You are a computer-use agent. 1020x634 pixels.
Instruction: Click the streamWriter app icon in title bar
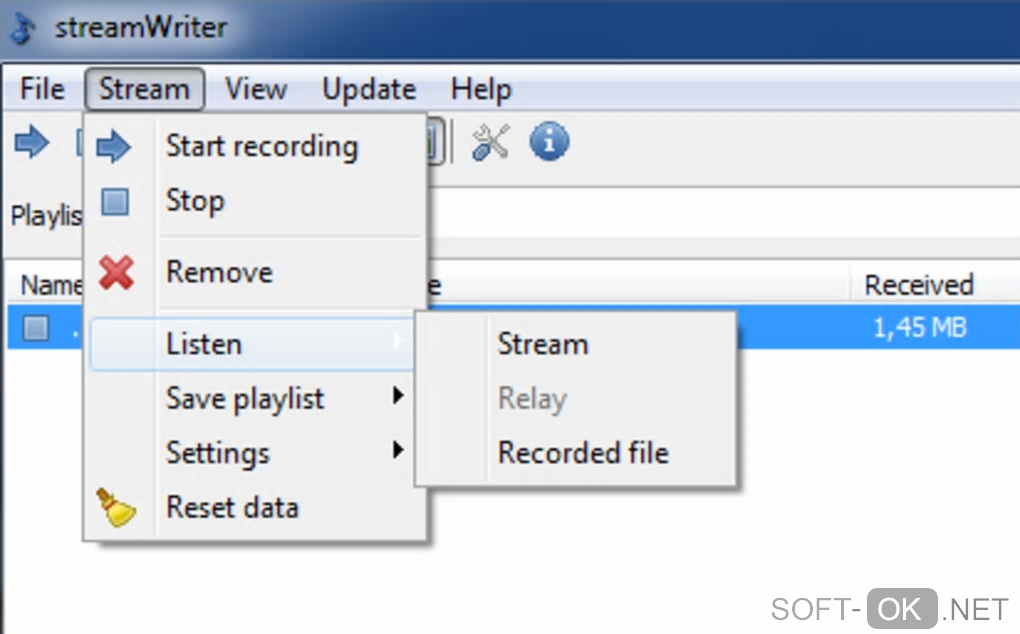tap(24, 28)
